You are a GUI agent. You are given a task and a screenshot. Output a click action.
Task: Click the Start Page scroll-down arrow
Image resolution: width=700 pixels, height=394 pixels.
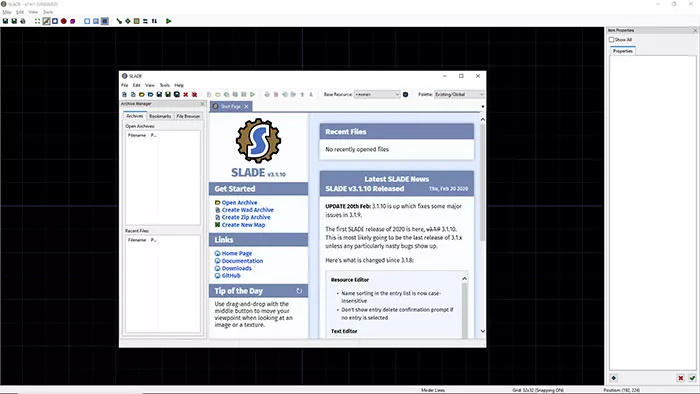click(482, 331)
